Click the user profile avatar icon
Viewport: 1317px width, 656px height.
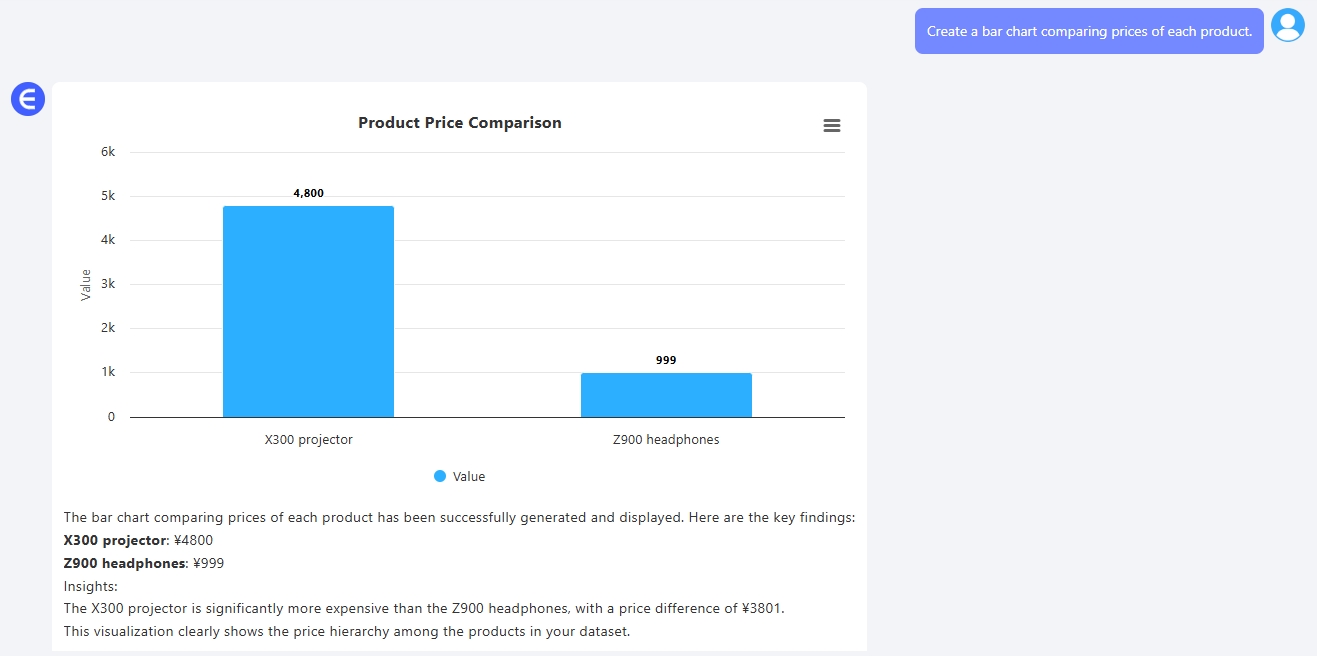1288,25
